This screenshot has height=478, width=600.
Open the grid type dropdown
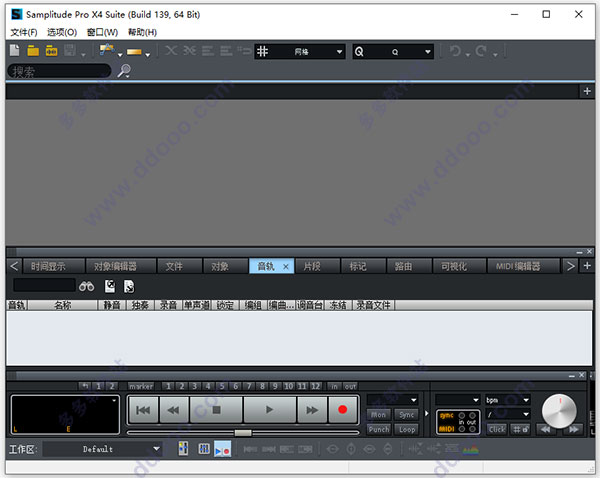click(339, 52)
